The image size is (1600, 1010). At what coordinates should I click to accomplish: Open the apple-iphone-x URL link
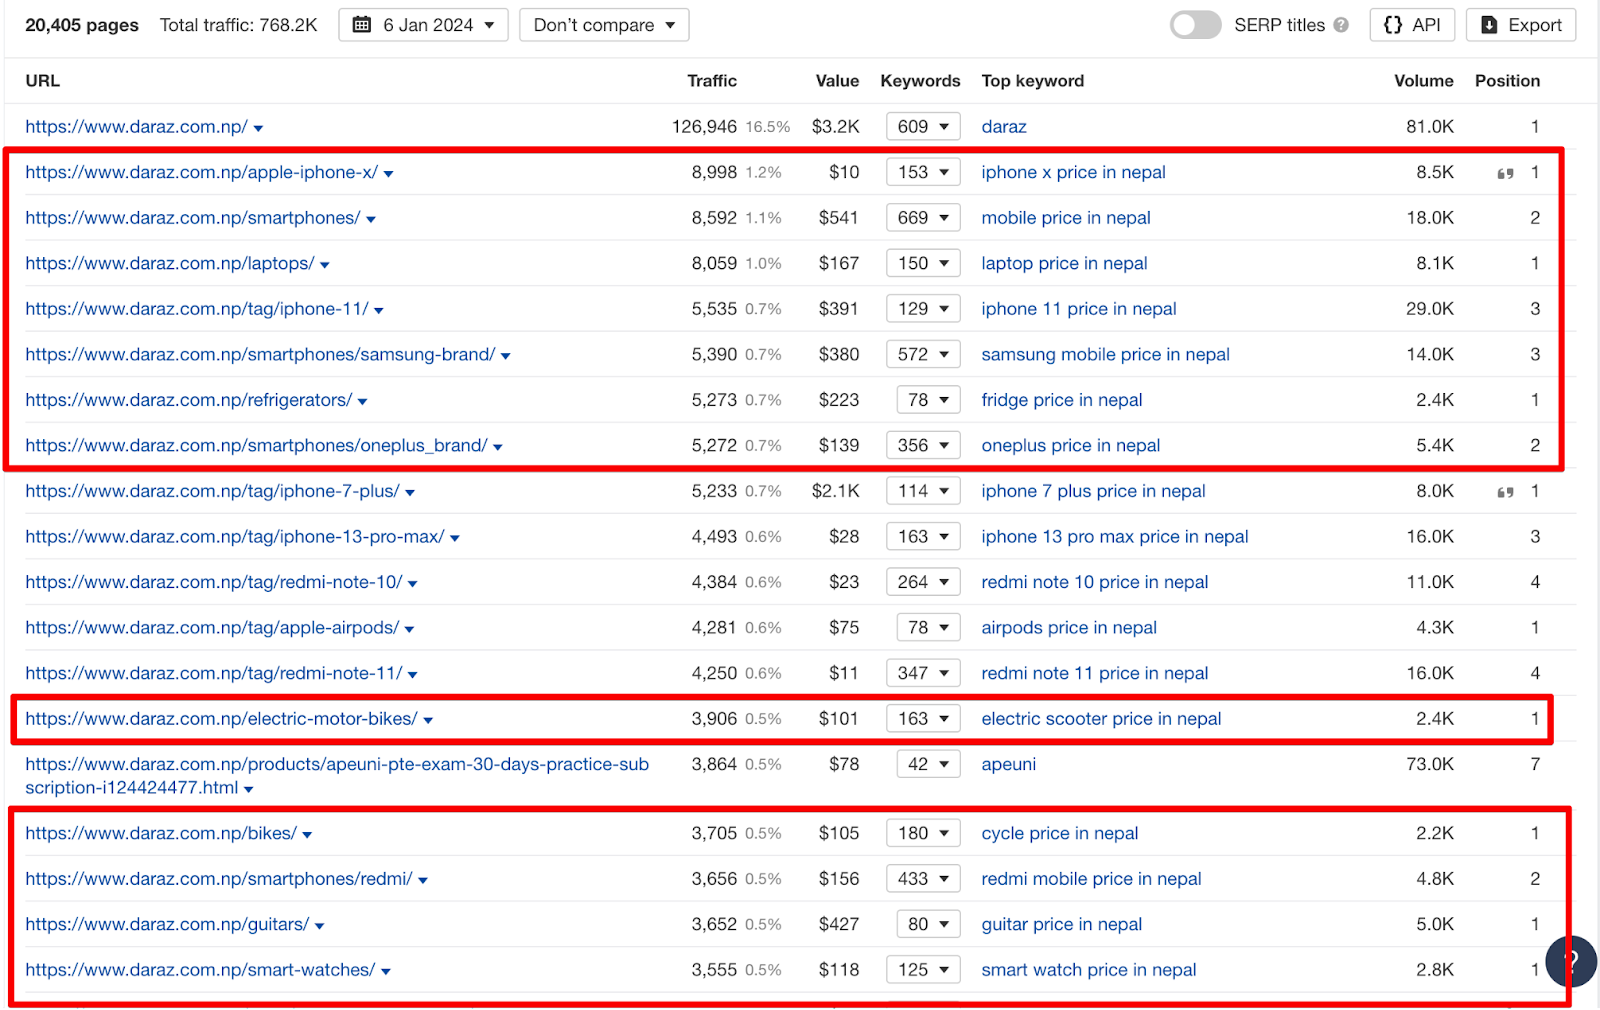pos(201,172)
